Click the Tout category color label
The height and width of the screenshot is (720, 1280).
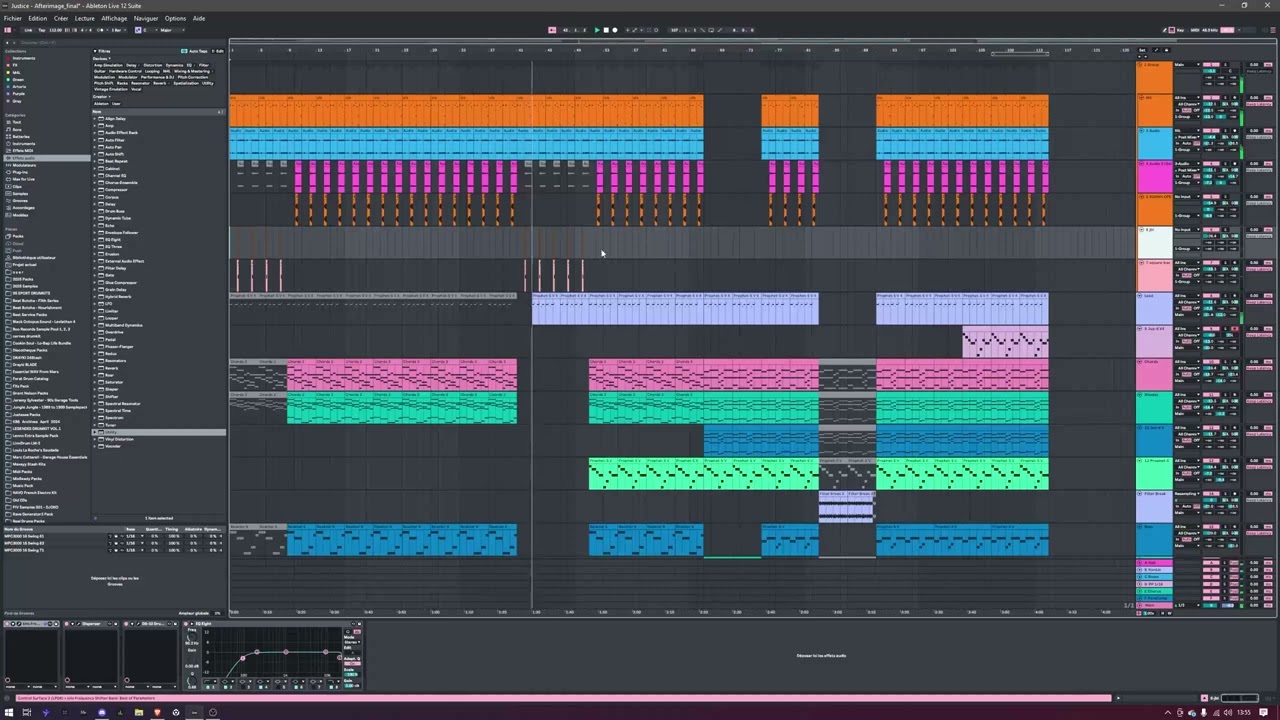pos(17,122)
